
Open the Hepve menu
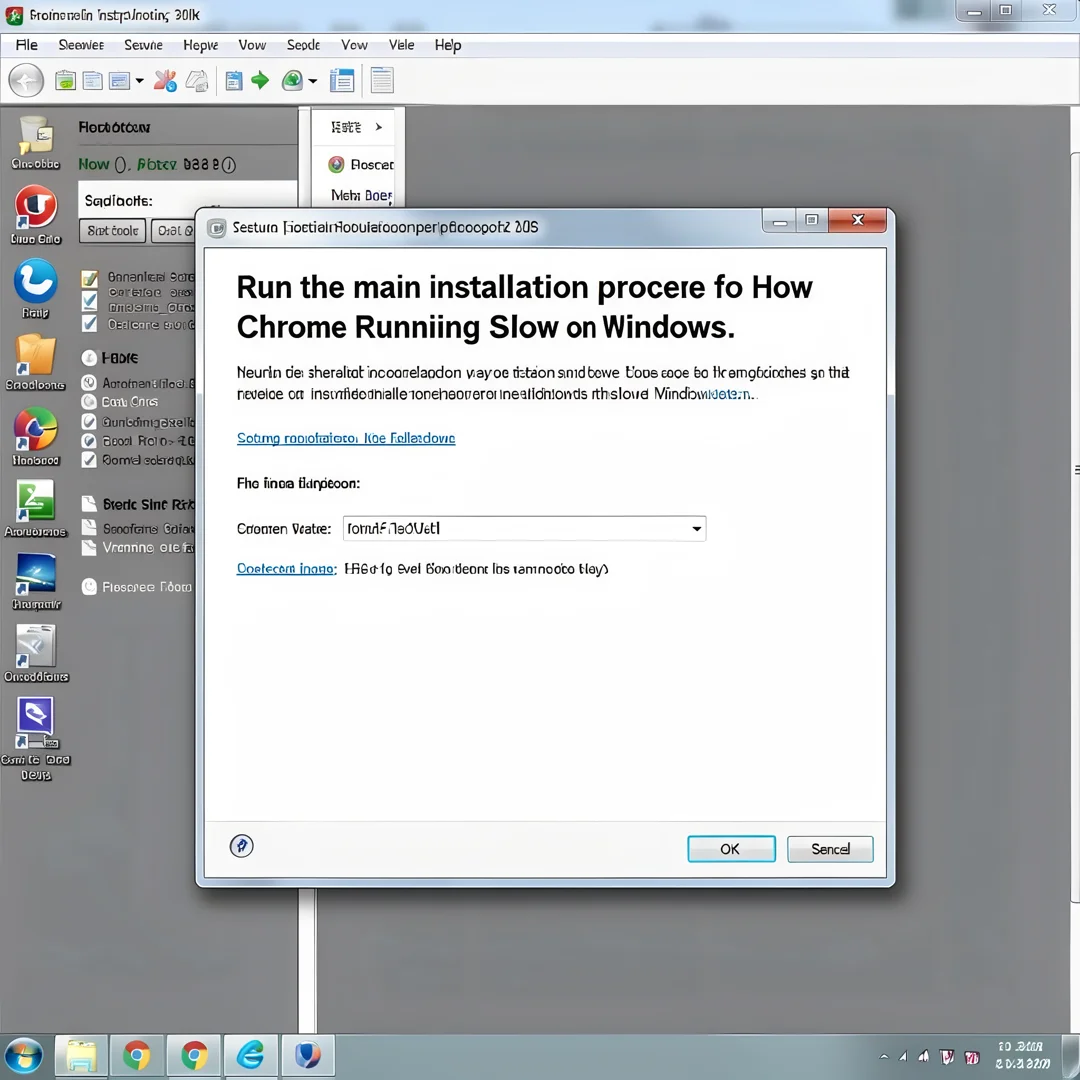(x=200, y=45)
